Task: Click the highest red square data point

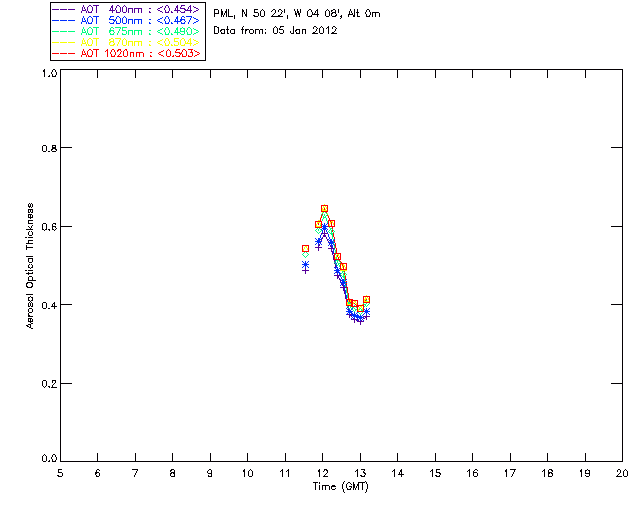Action: point(324,209)
